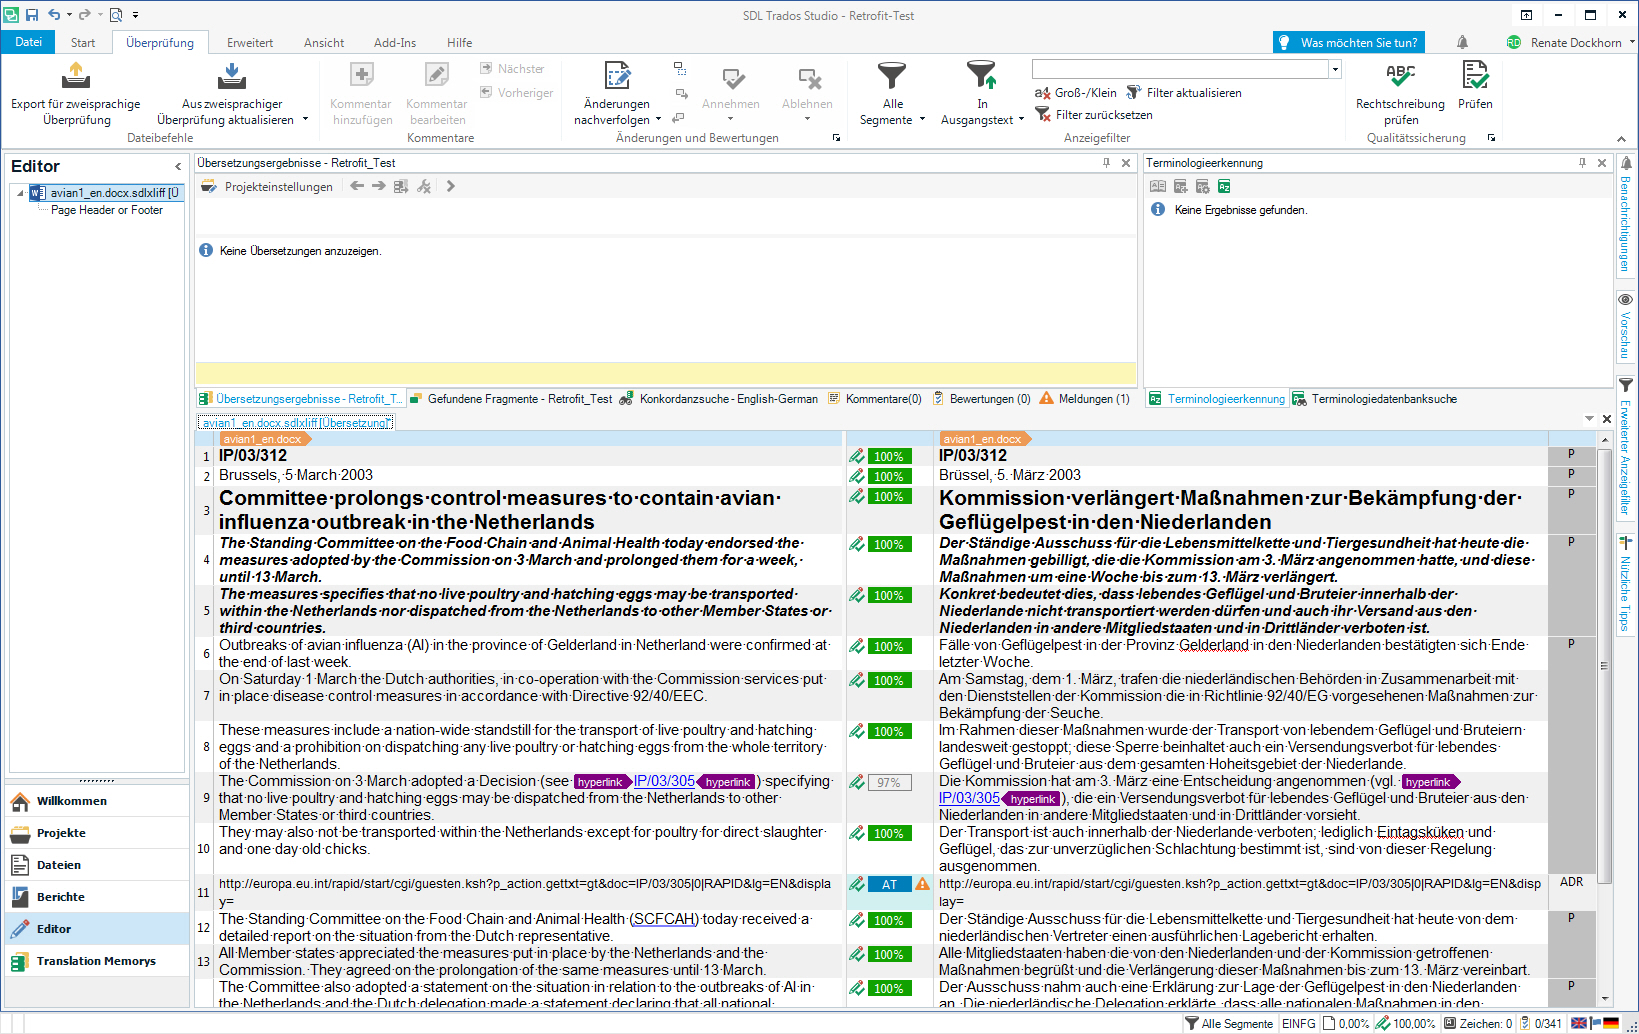Click Filter aktualisieren icon

(x=1134, y=93)
